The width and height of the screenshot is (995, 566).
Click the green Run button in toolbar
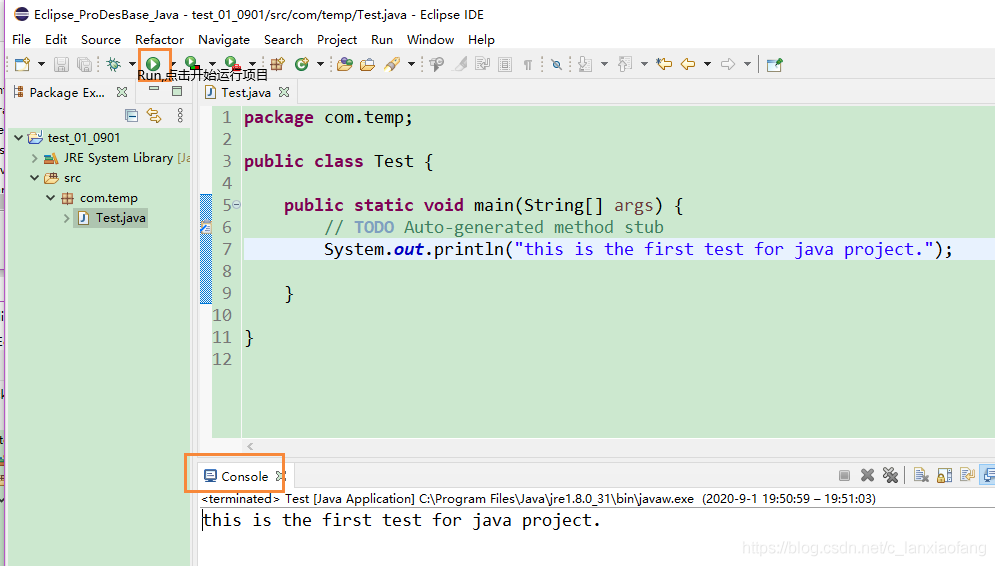click(x=153, y=64)
